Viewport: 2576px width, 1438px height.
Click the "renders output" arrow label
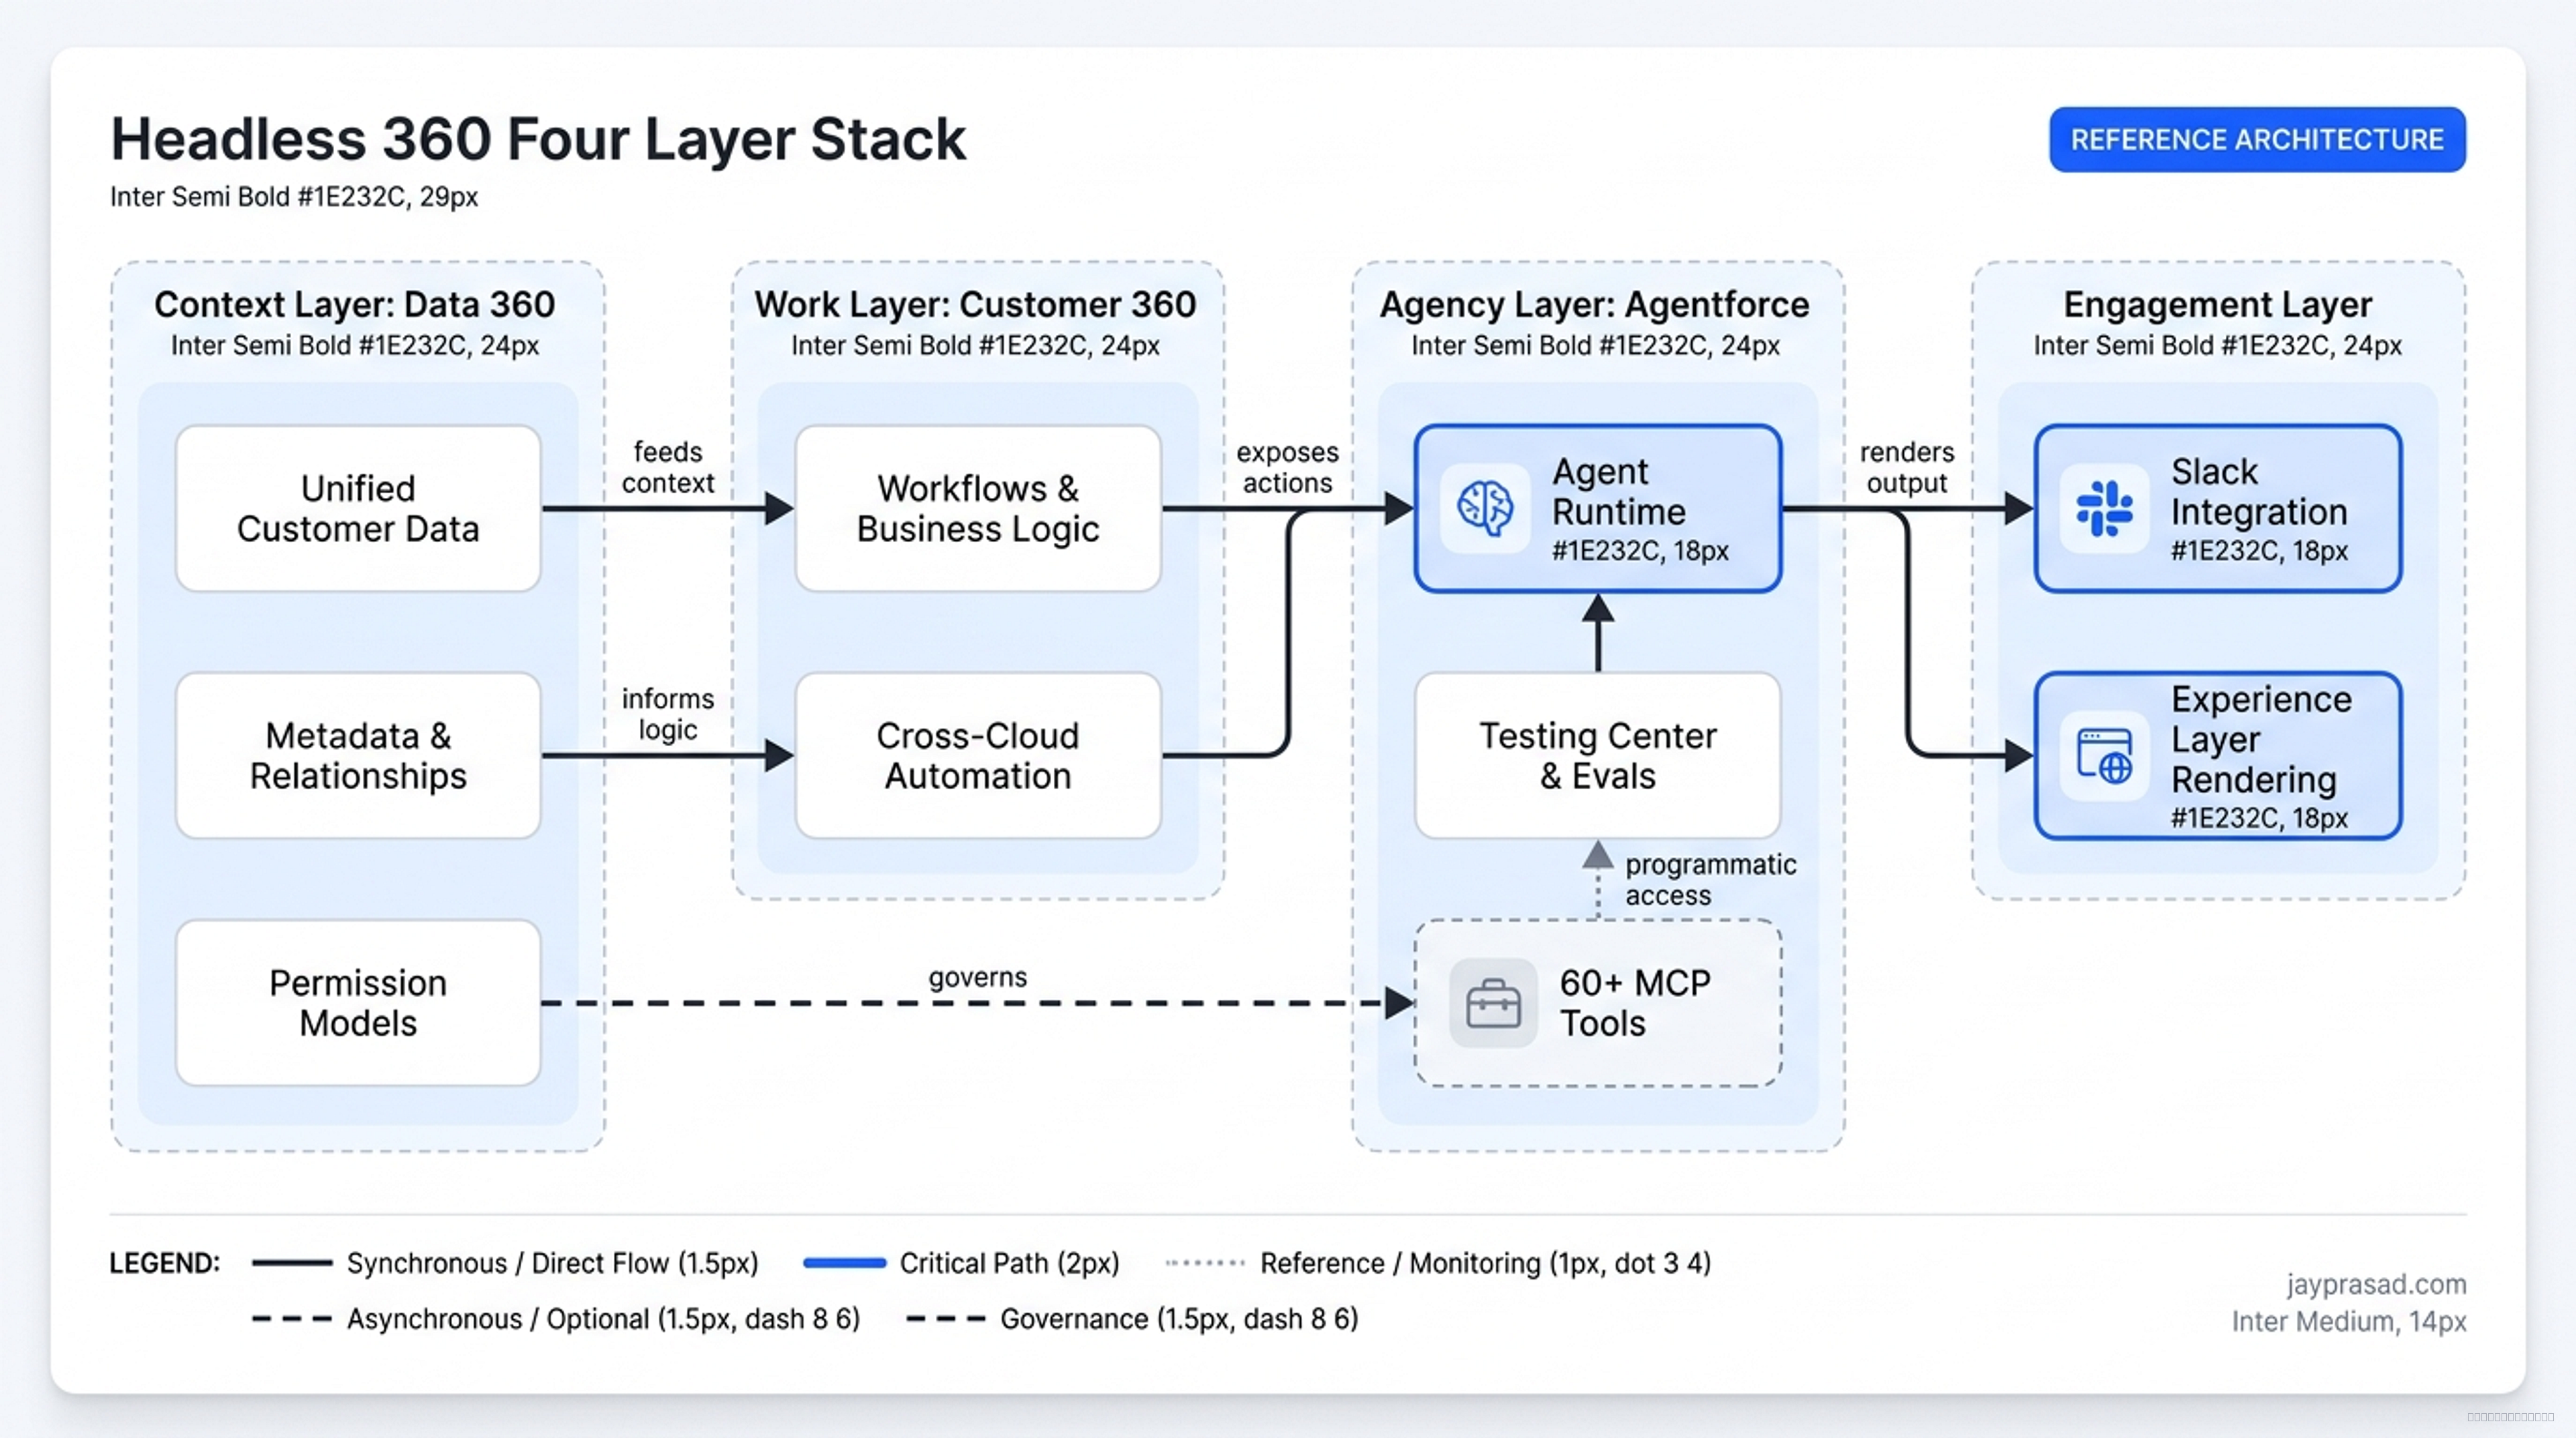[1907, 467]
